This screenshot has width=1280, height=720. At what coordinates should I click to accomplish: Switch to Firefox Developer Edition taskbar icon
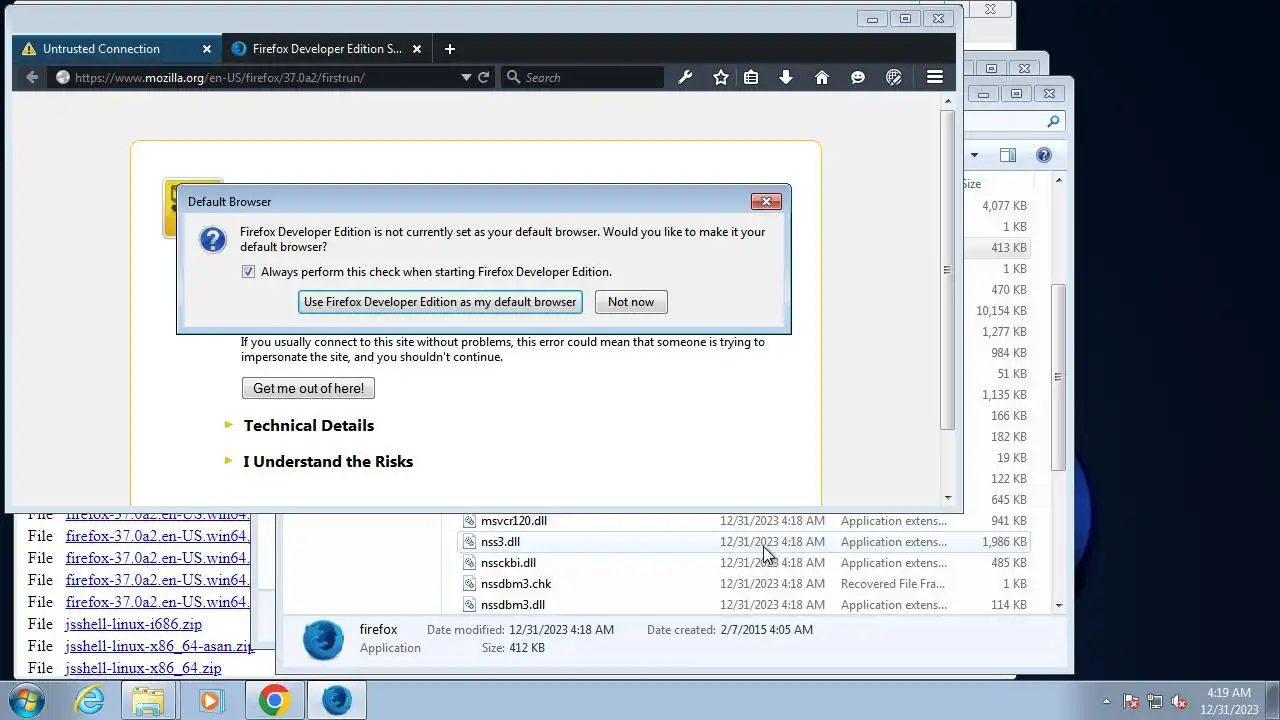336,700
